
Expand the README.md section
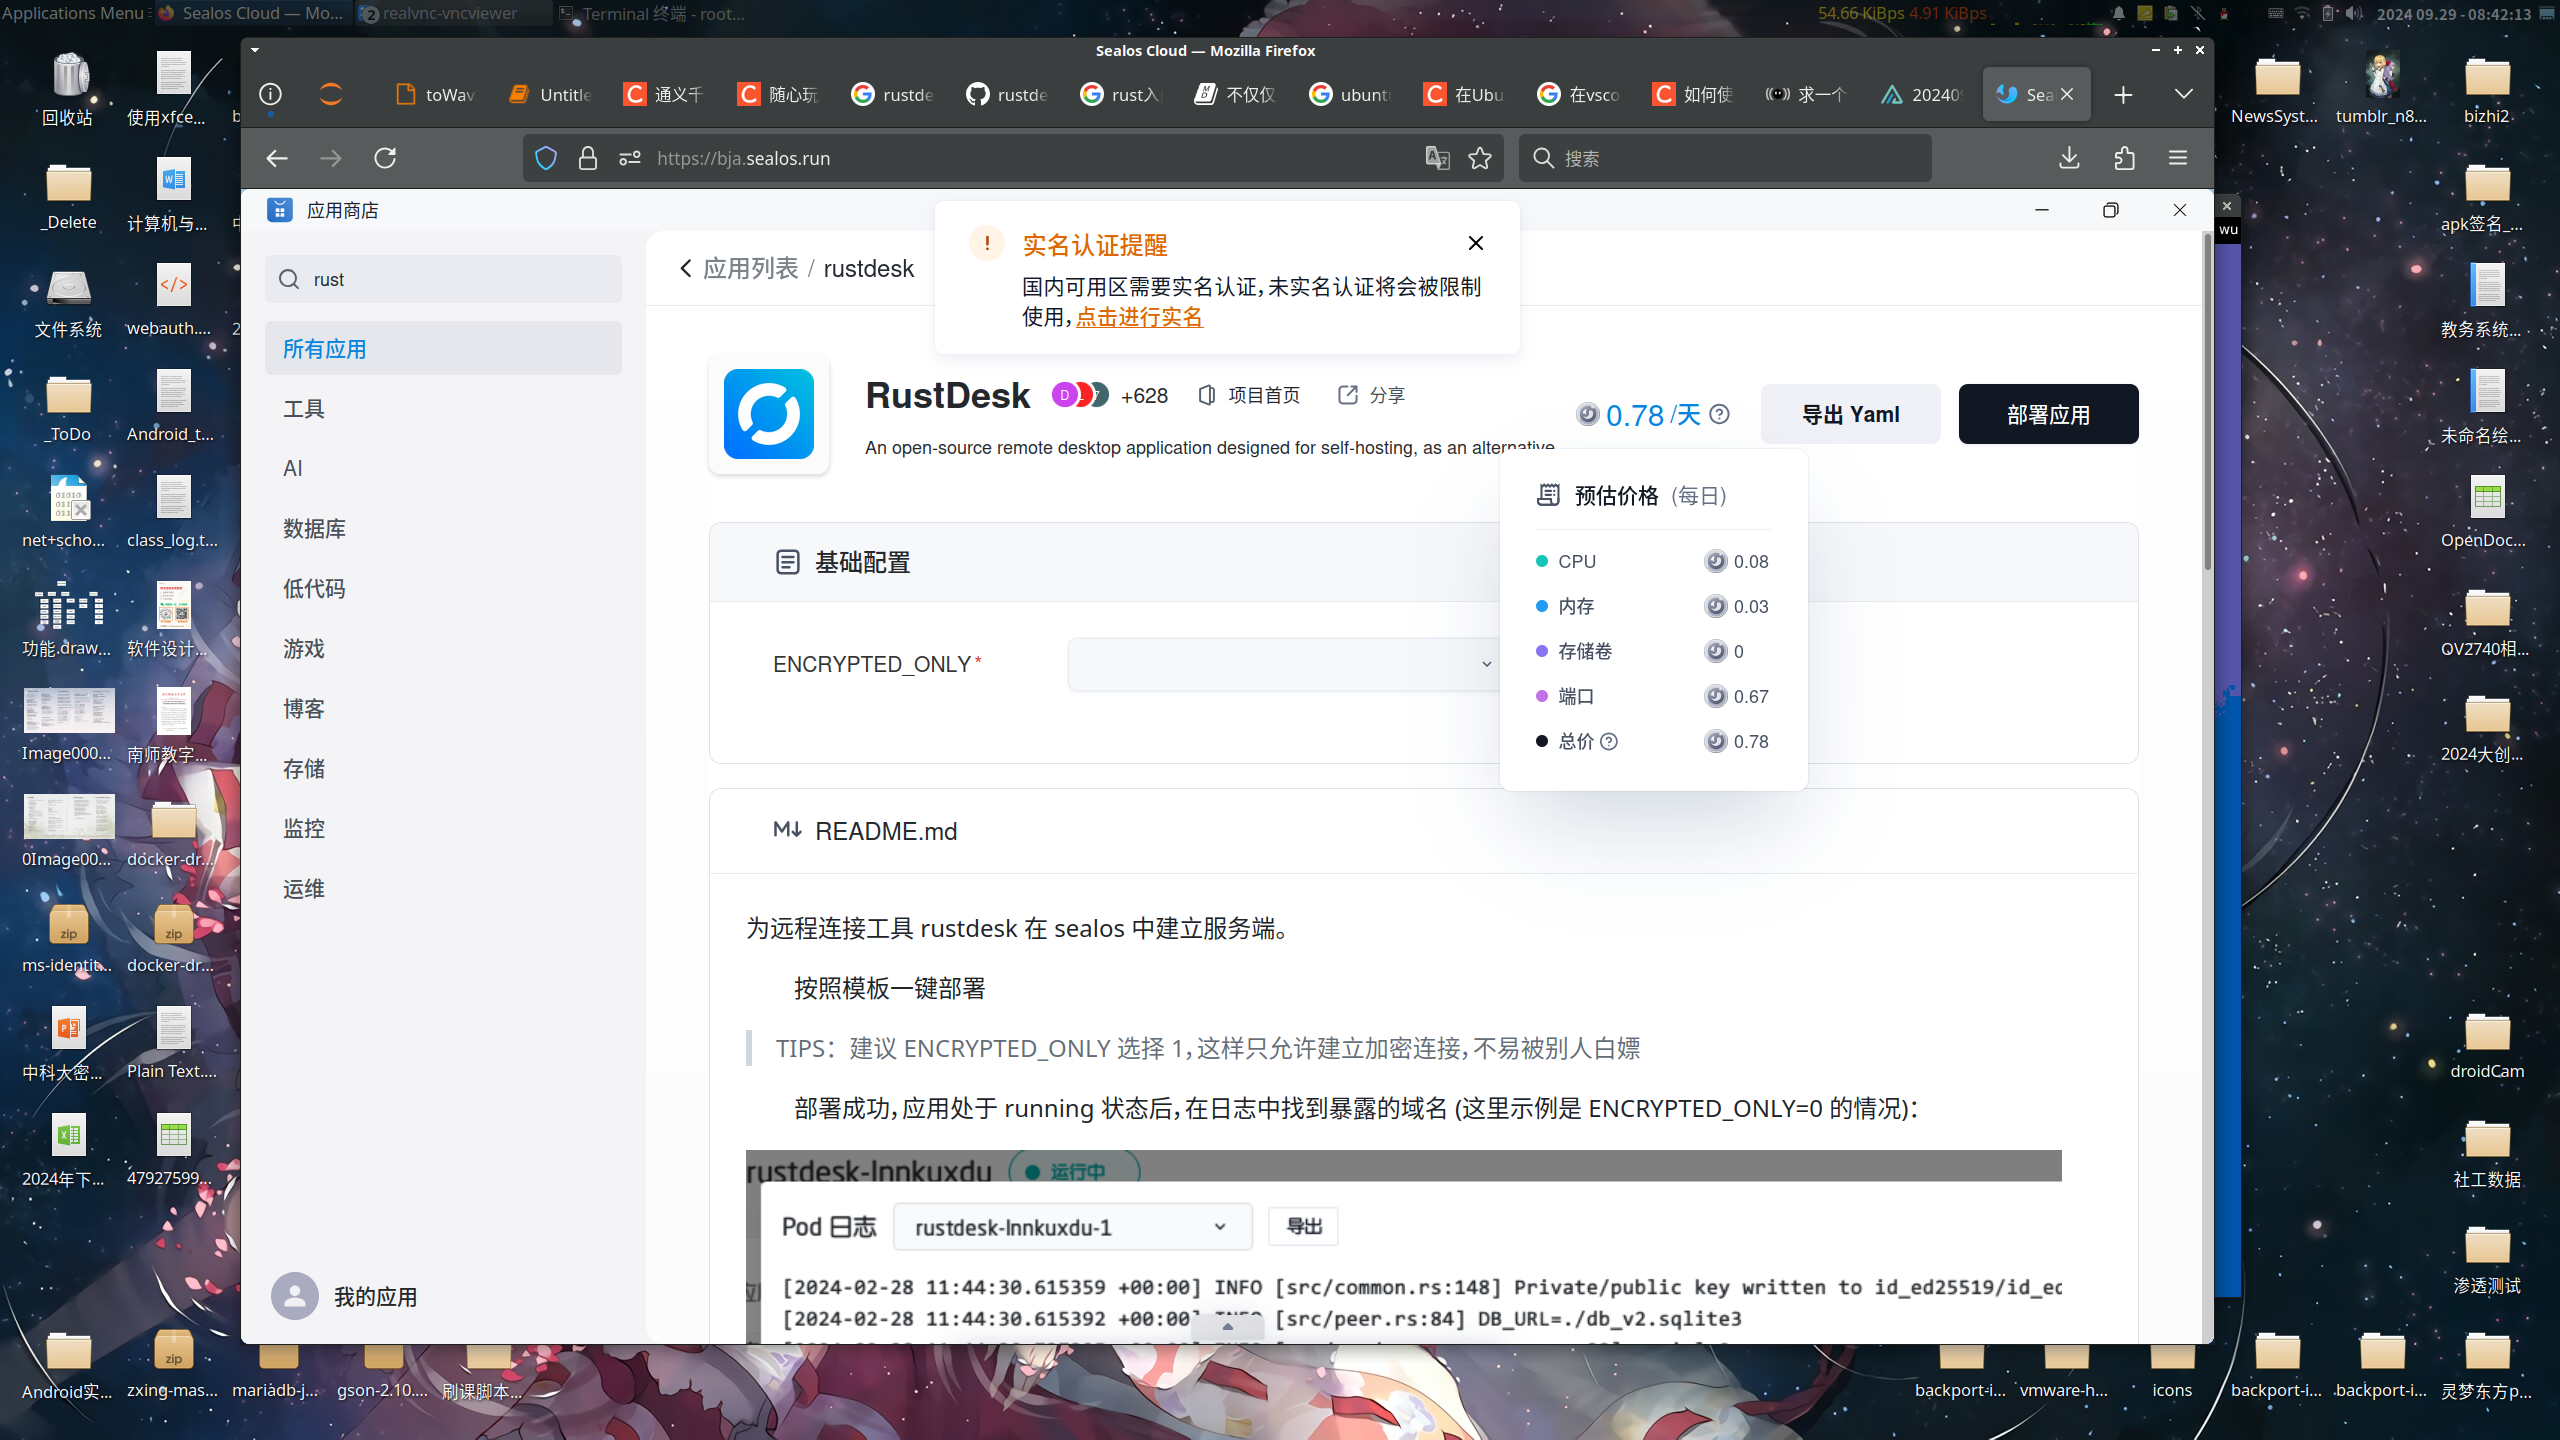coord(886,830)
